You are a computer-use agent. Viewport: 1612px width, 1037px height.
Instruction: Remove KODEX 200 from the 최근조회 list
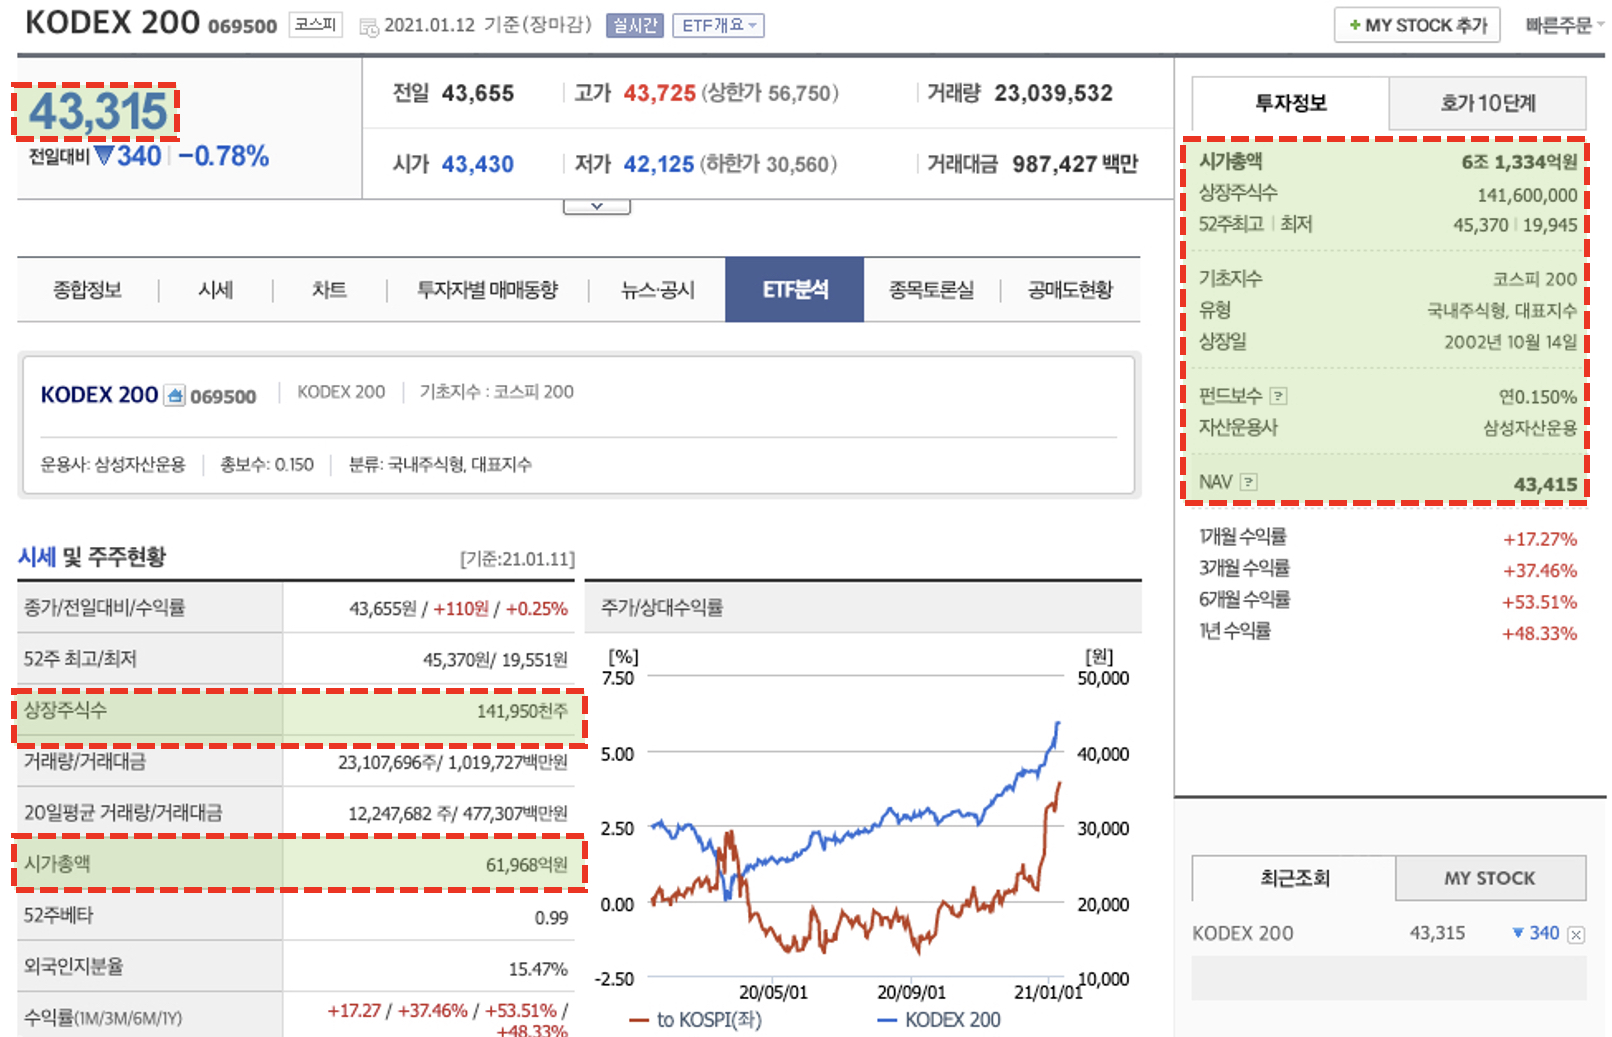[1576, 935]
